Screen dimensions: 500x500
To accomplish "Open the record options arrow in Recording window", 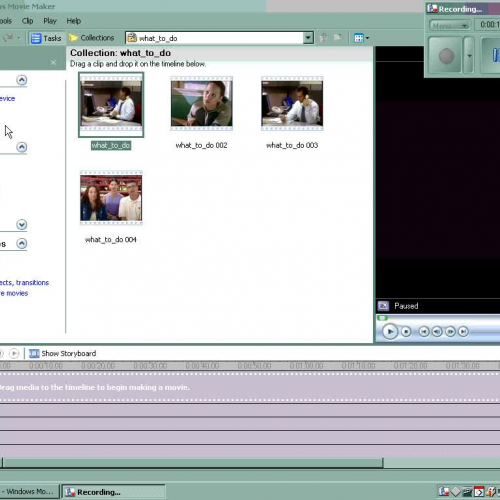I will (469, 55).
